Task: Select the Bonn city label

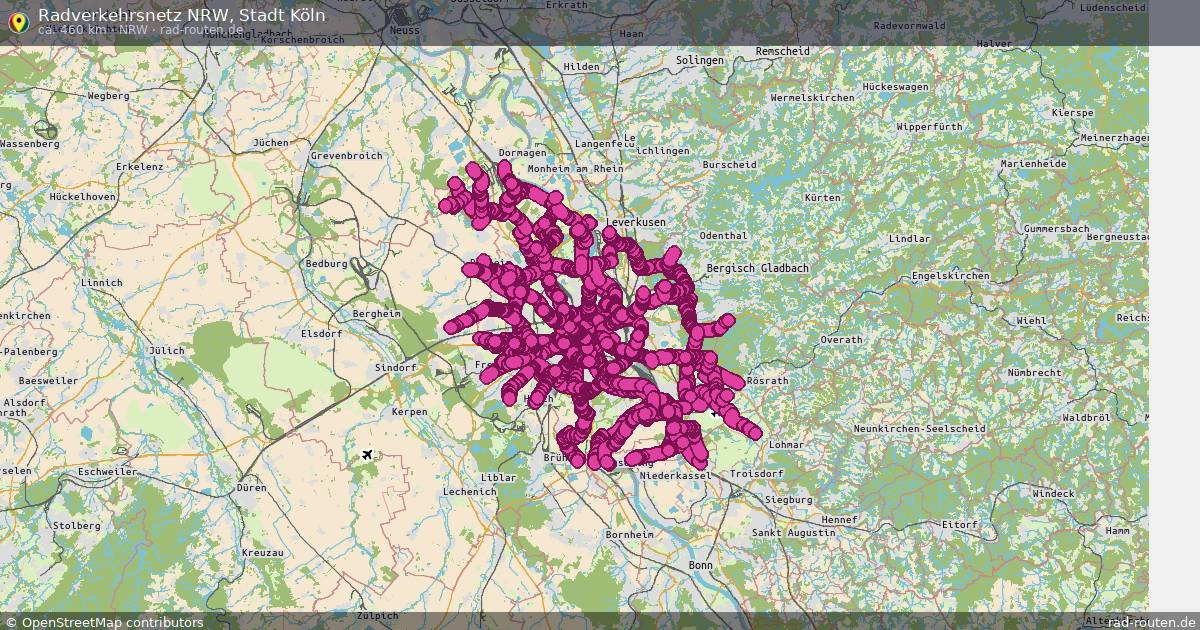Action: [x=703, y=563]
